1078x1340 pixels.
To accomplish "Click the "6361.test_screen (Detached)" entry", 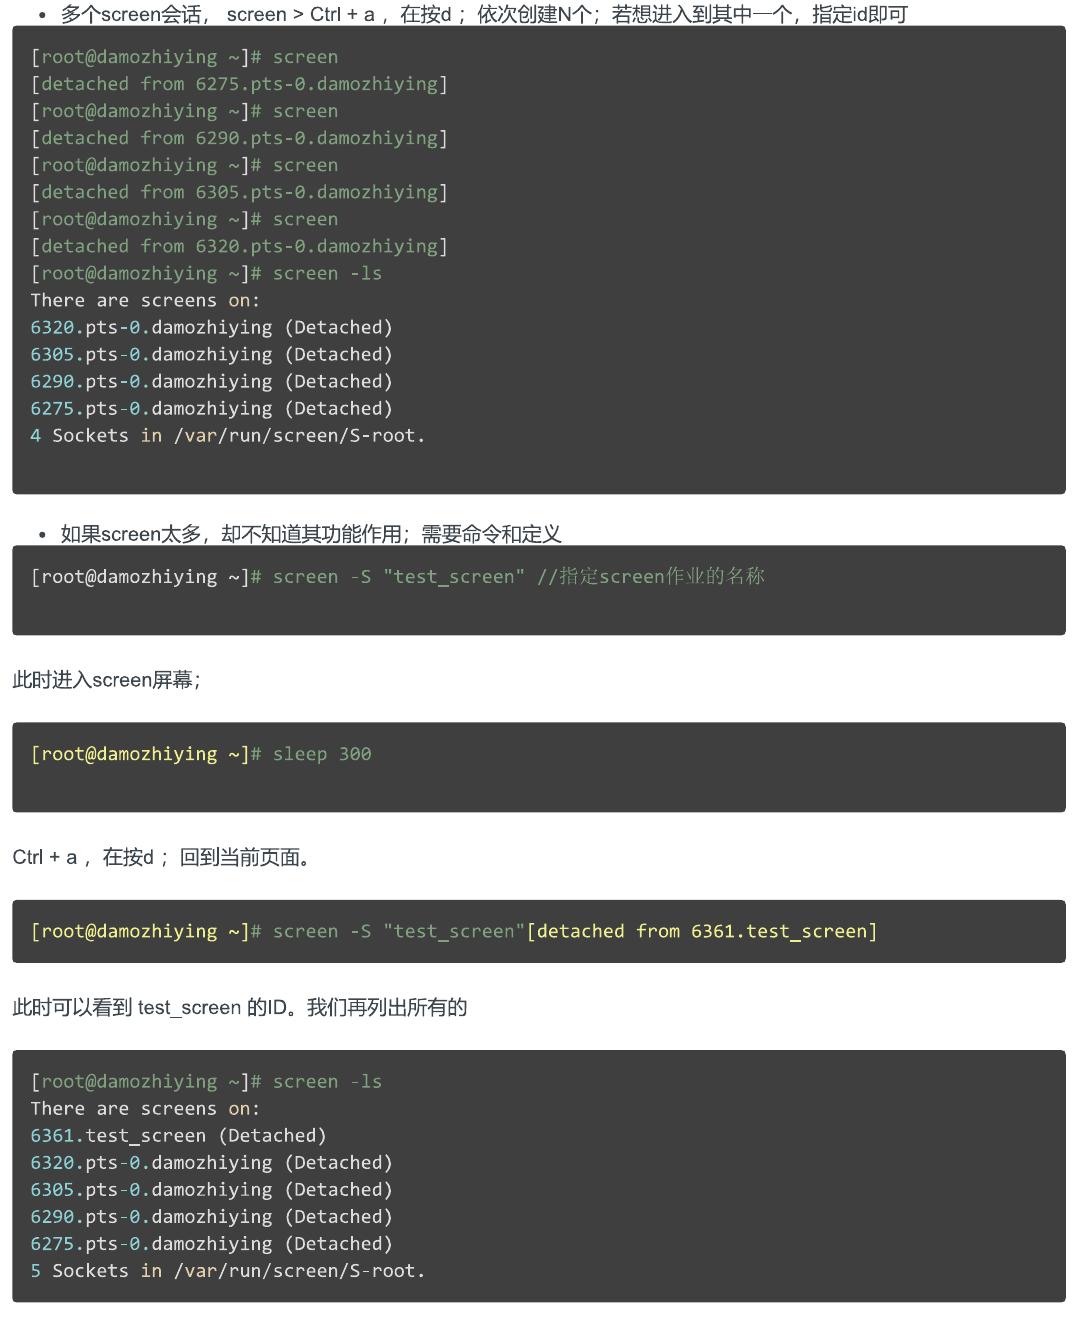I will [178, 1136].
